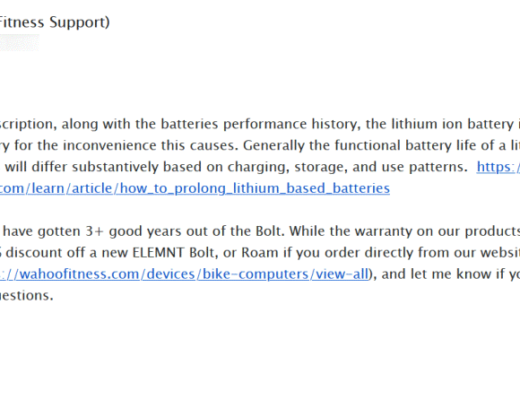Viewport: 520px width, 400px height.
Task: Click the phrase 'charging, storage, and use patterns'
Action: pyautogui.click(x=348, y=167)
